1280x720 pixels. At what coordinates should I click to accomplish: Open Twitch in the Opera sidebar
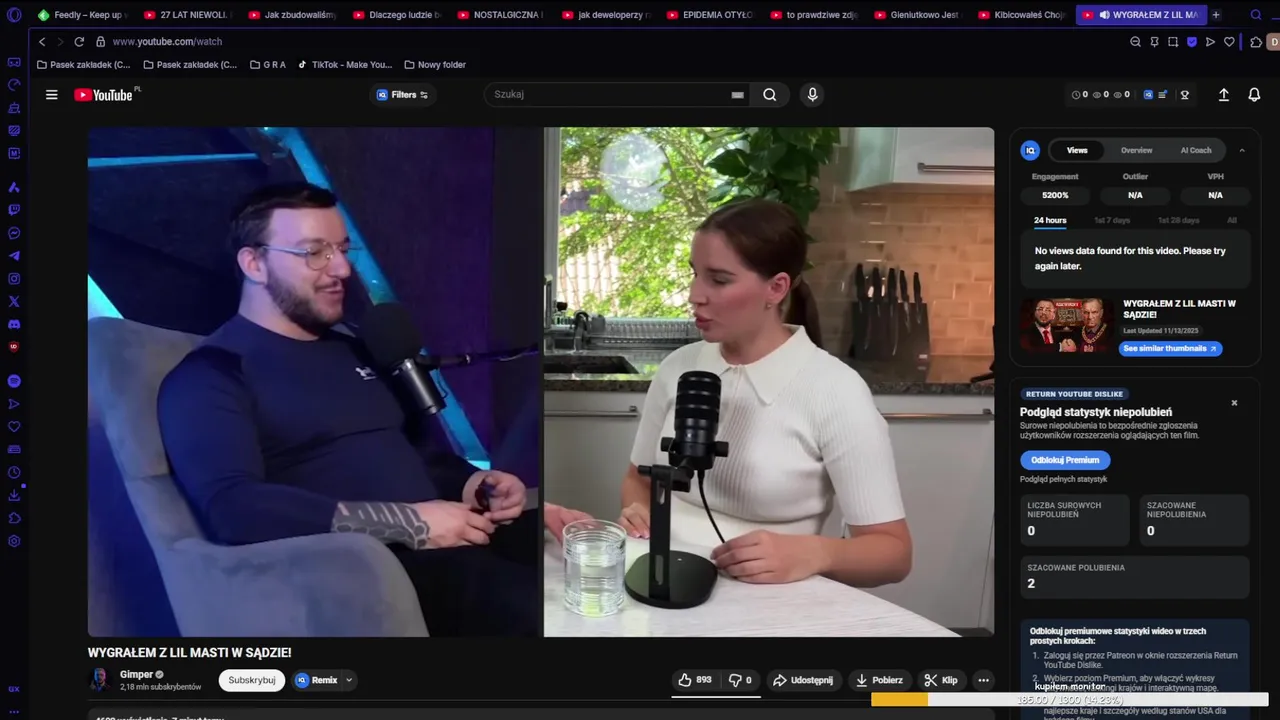tap(14, 210)
